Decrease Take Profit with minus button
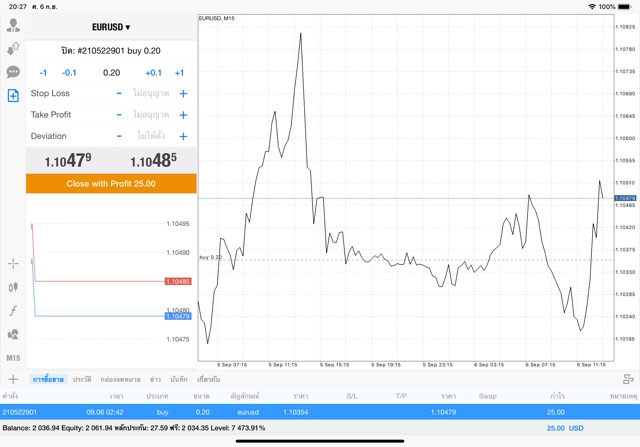This screenshot has height=447, width=640. pos(119,115)
